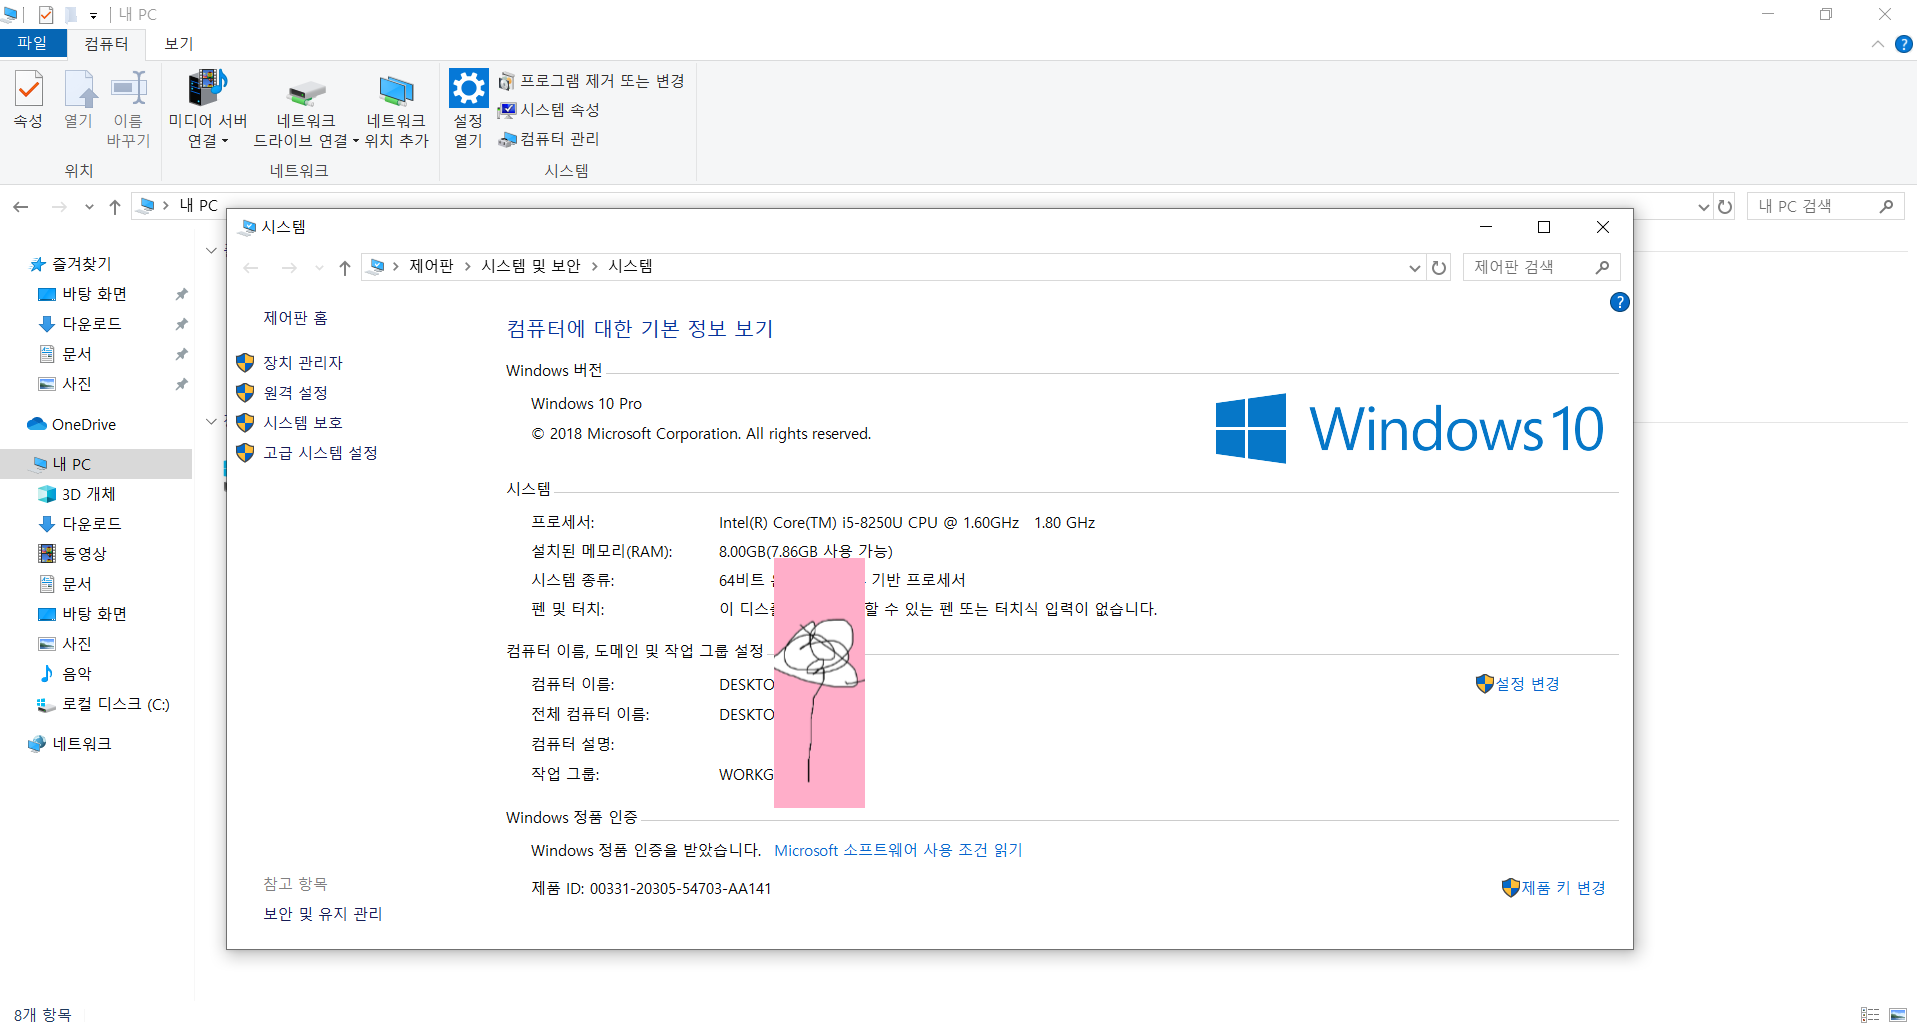1917x1028 pixels.
Task: Open quick access toolbar customize dropdown
Action: pyautogui.click(x=93, y=15)
